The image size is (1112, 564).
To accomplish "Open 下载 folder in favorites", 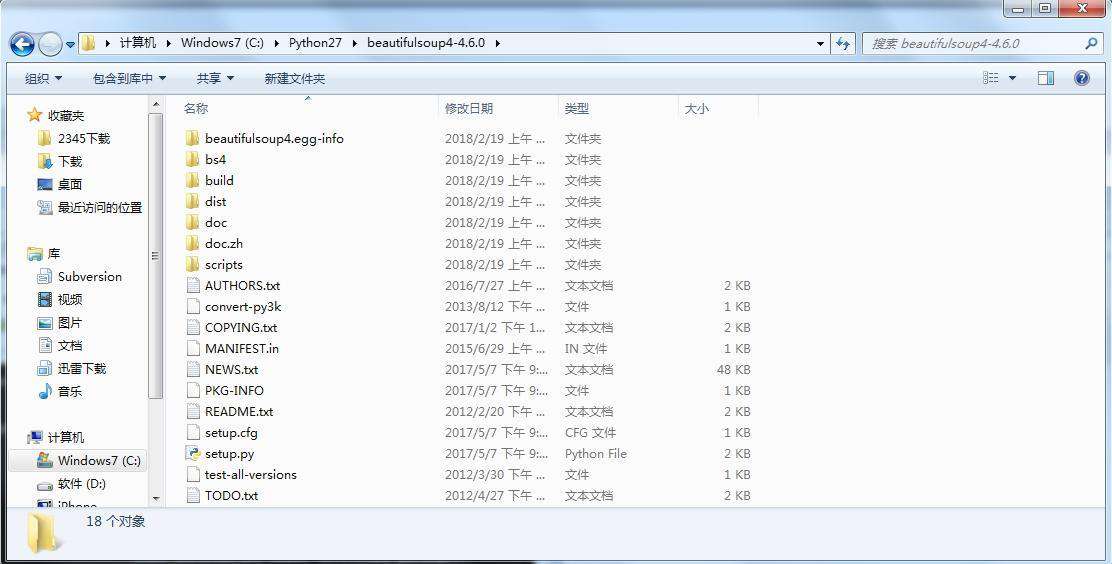I will (x=70, y=161).
